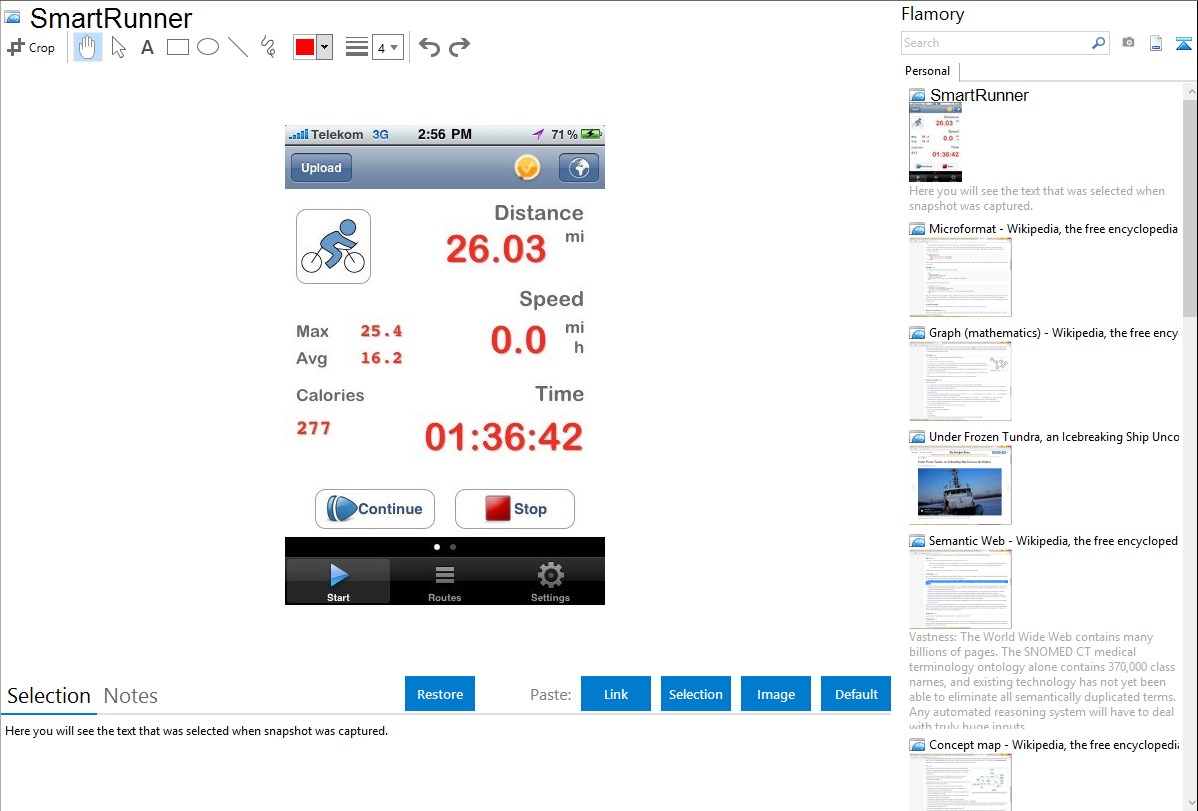Click the magnifier search icon

pos(1099,43)
